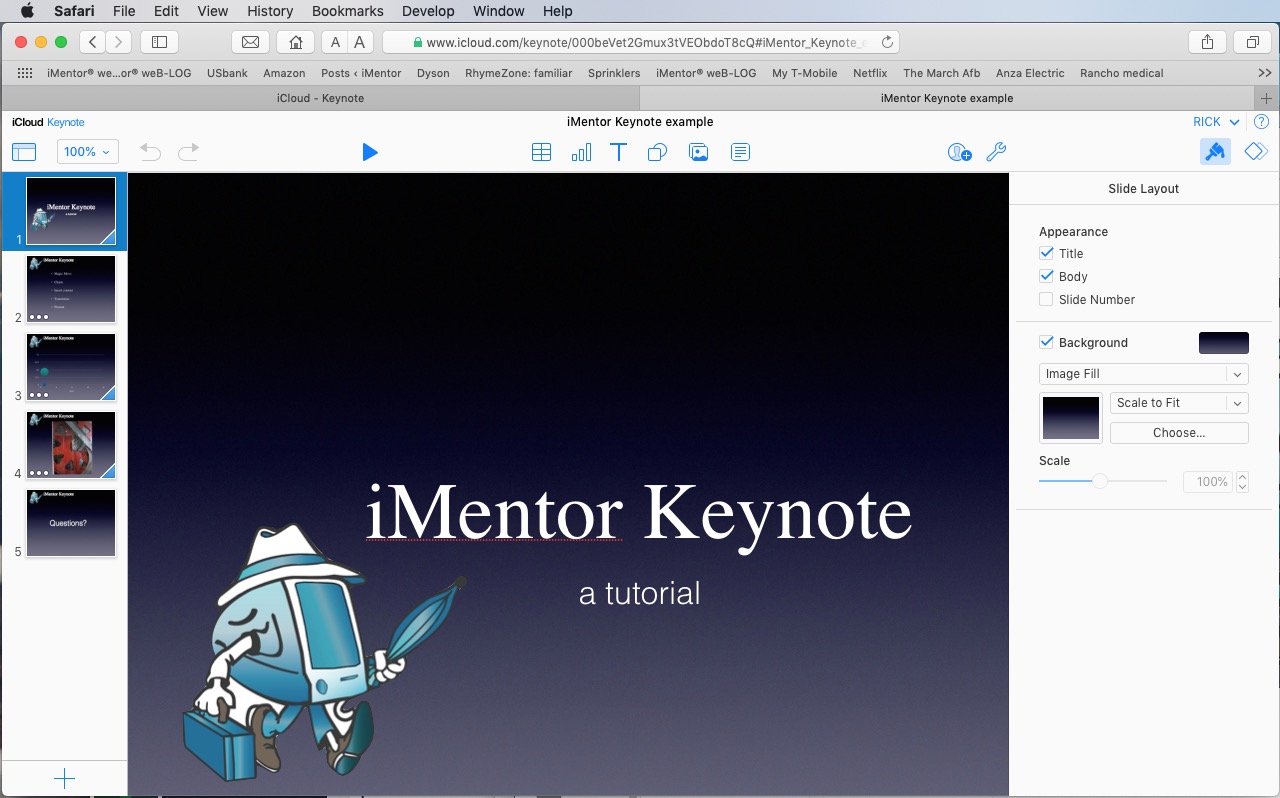
Task: Open the bookmarks grid icon
Action: (26, 73)
